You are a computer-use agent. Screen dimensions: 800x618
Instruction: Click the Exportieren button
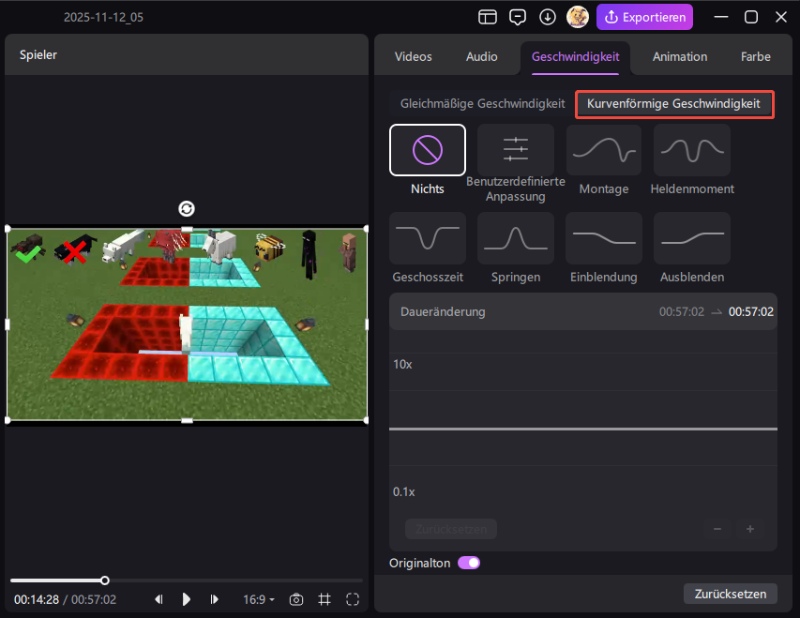[x=644, y=17]
